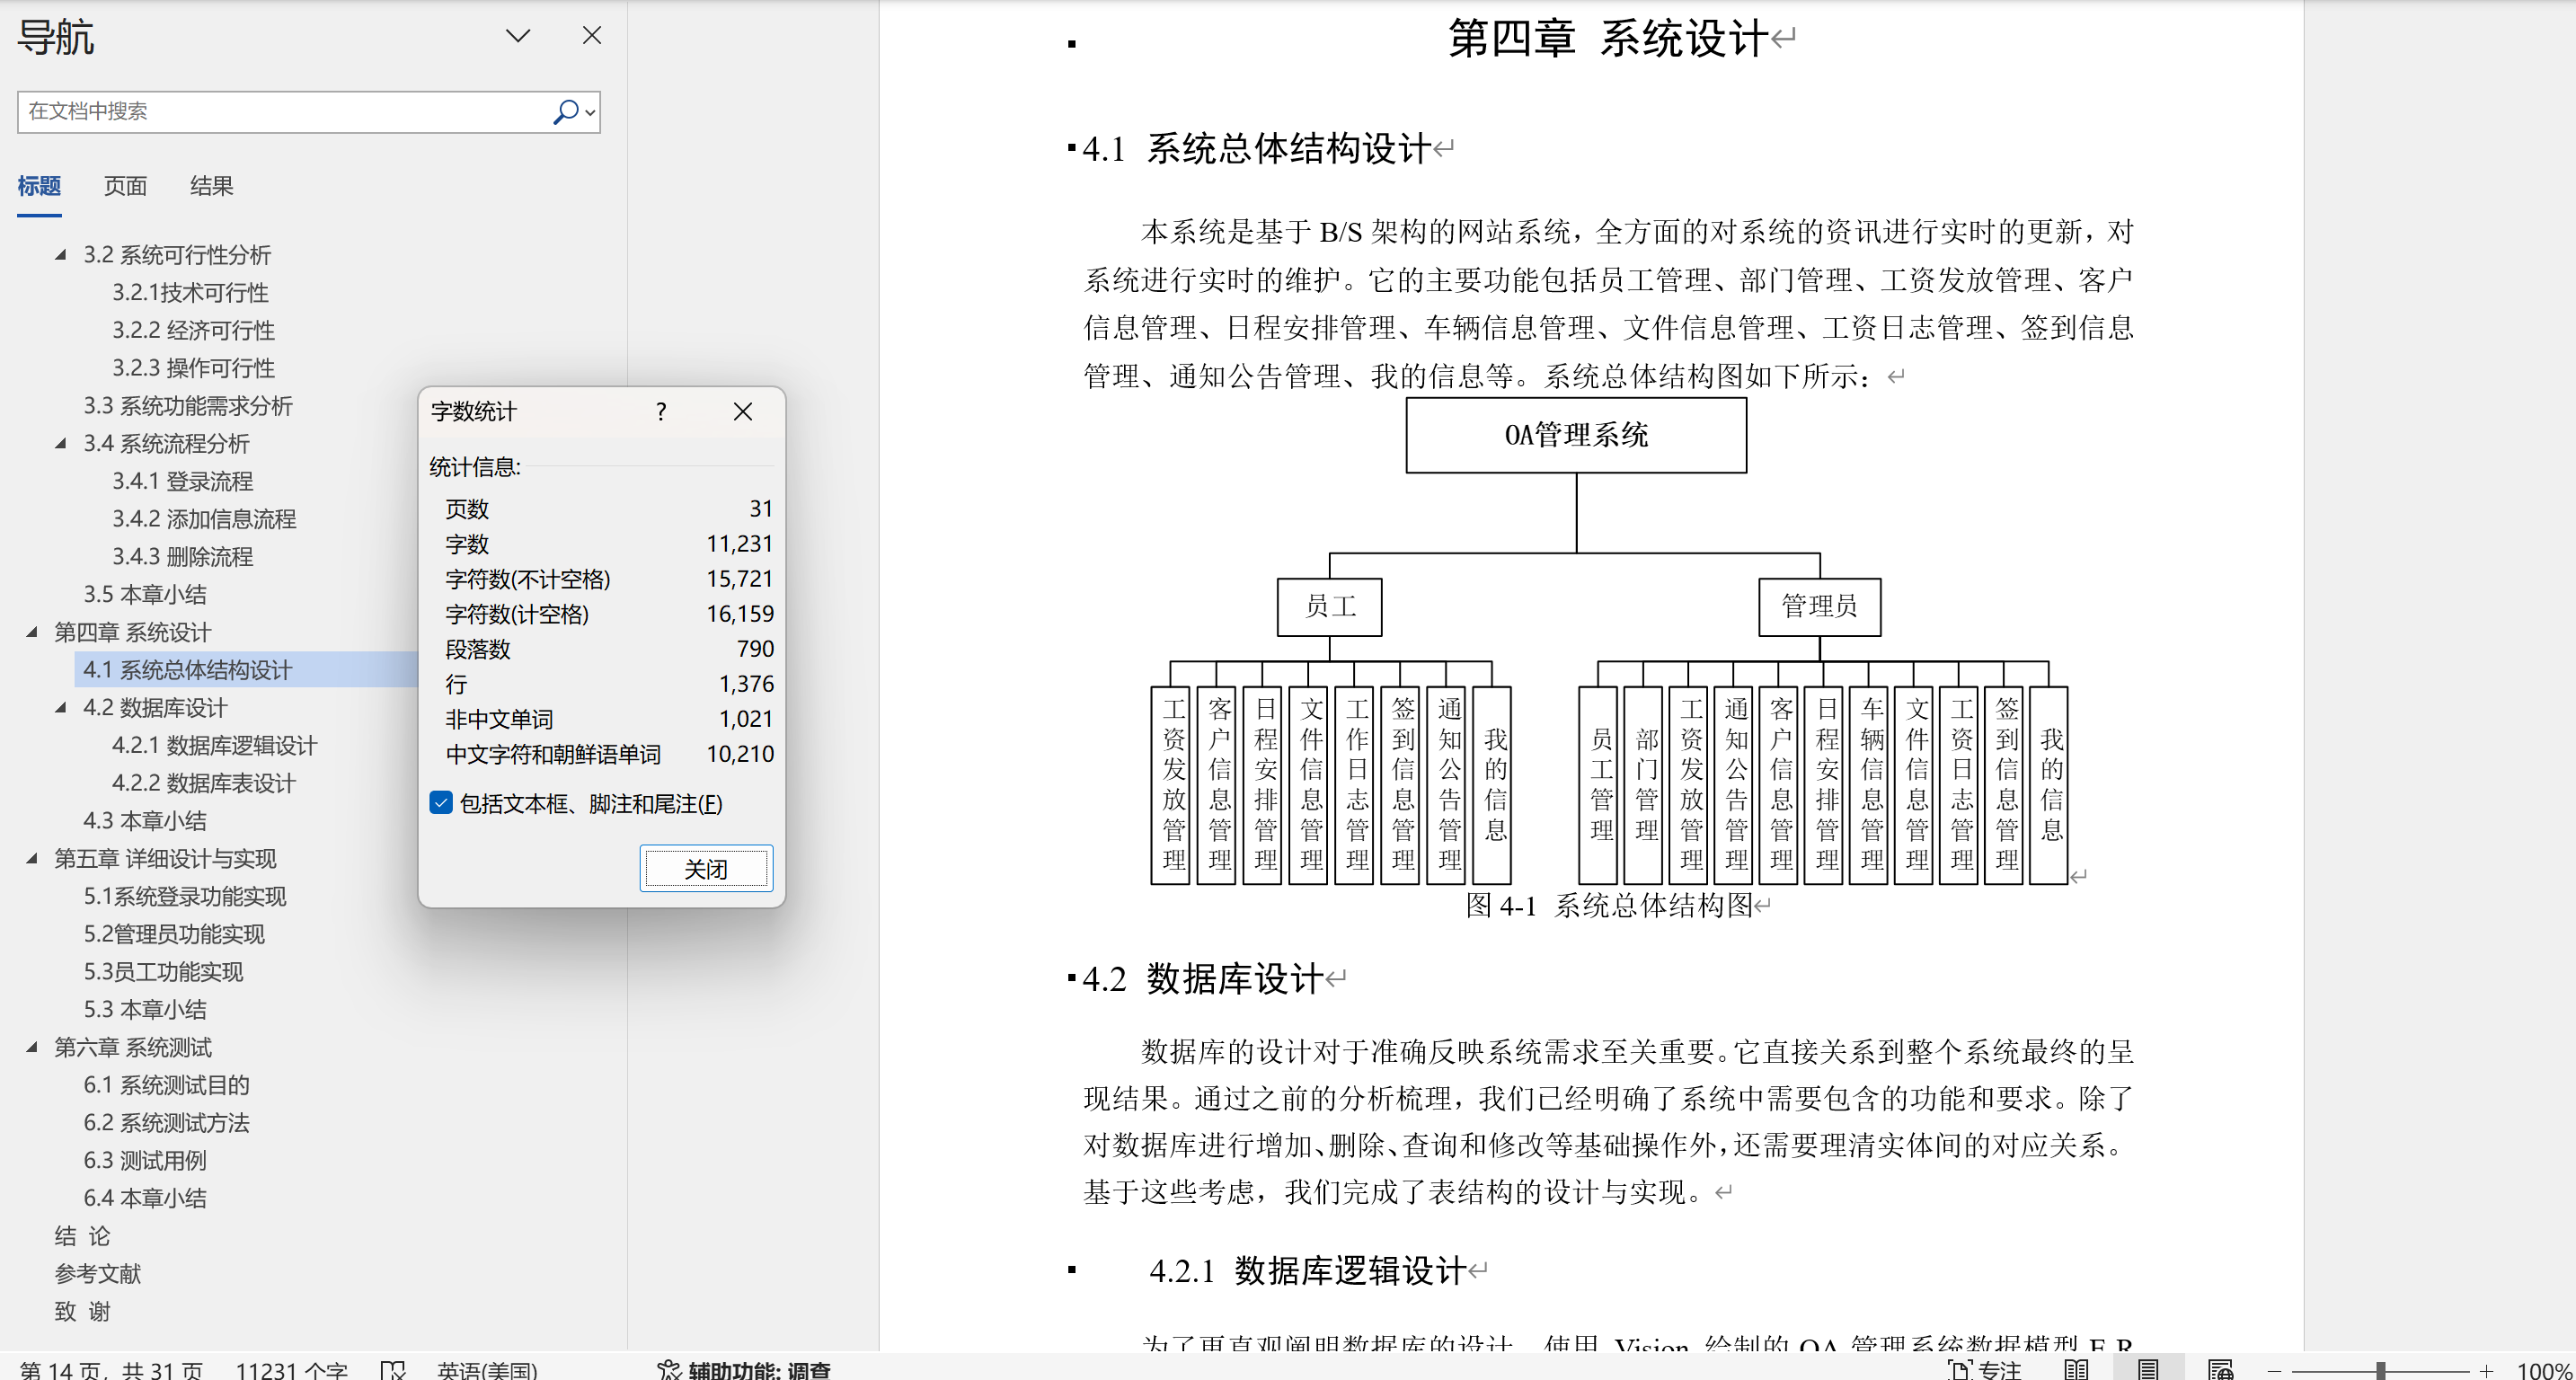Go to heading 致 谢
2576x1380 pixels.
82,1311
